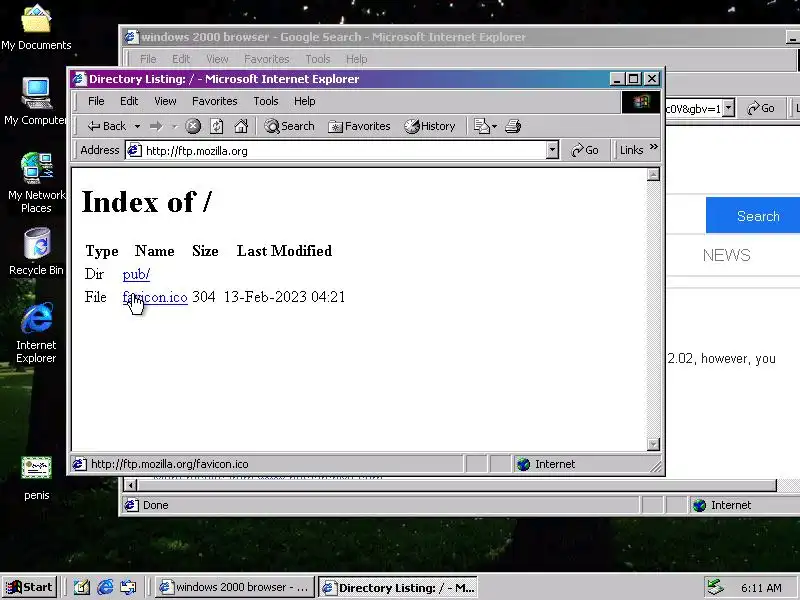This screenshot has height=600, width=800.
Task: Select the My Computer desktop icon
Action: coord(35,101)
